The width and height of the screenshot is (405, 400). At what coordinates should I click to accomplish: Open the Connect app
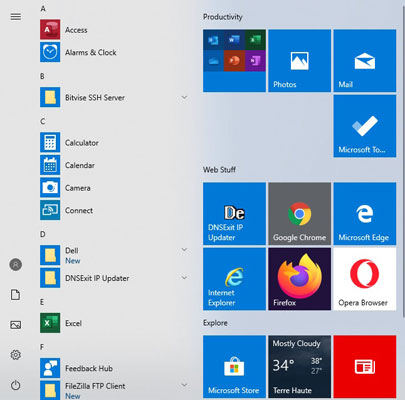114,210
